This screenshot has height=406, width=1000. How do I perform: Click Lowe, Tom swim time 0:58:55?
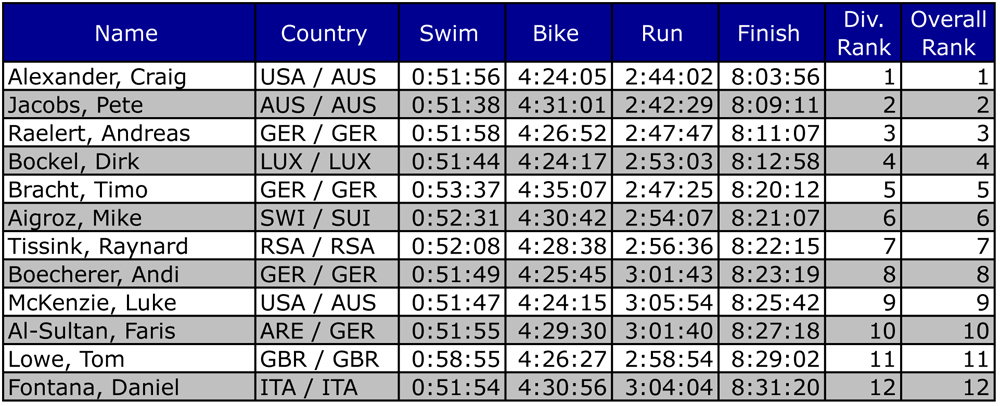point(452,359)
